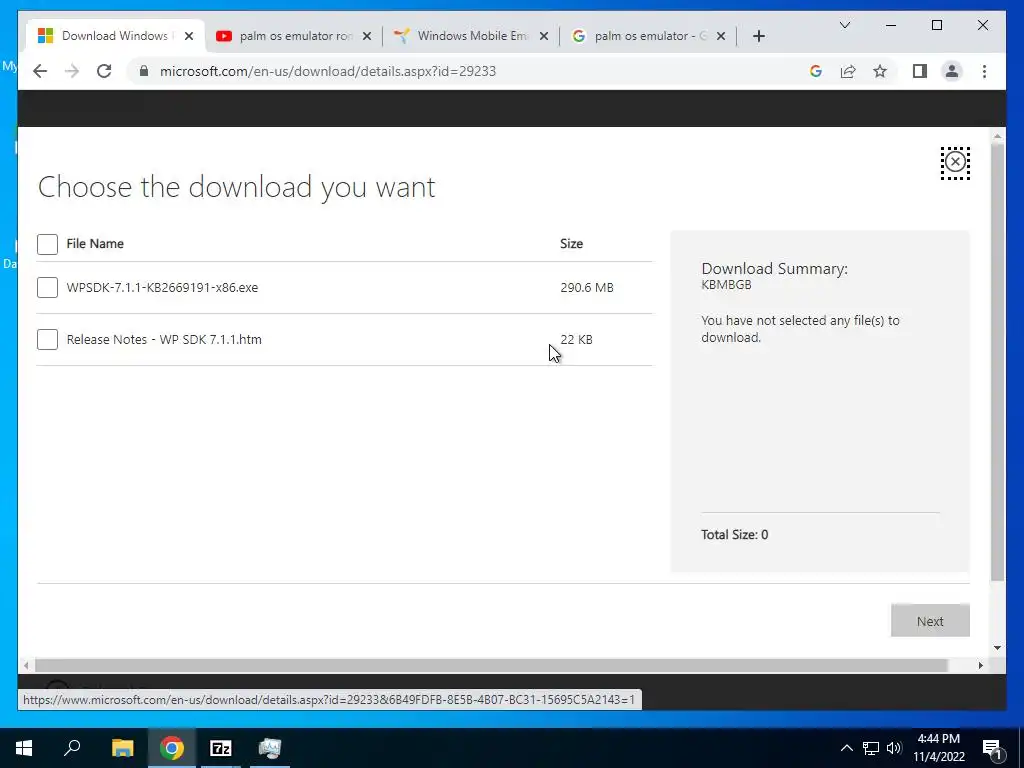Click the File Name column header

(x=95, y=244)
